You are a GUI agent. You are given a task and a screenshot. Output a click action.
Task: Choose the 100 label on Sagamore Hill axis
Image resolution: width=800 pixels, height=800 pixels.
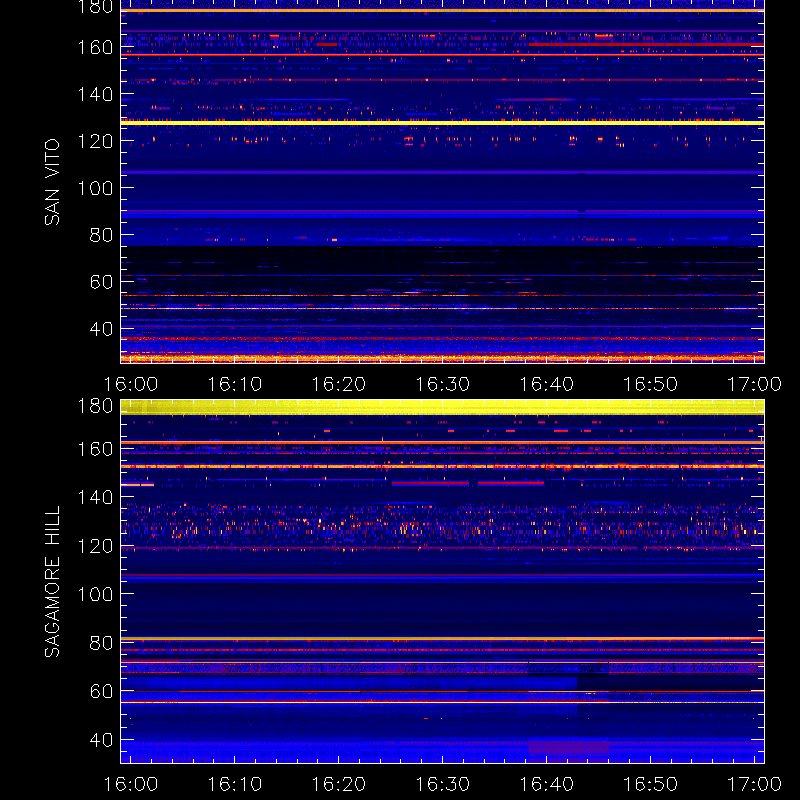[95, 594]
